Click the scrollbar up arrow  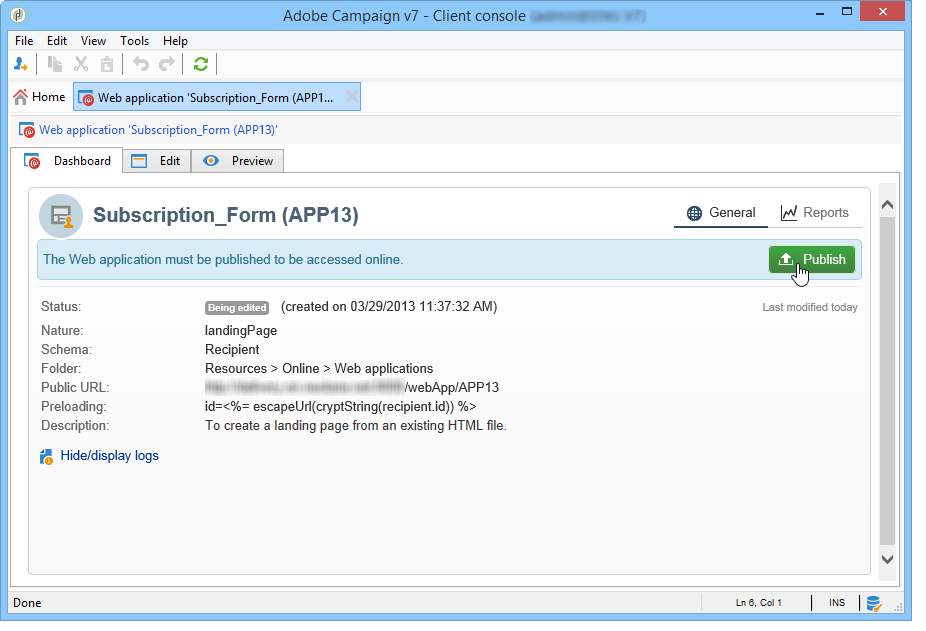(887, 204)
